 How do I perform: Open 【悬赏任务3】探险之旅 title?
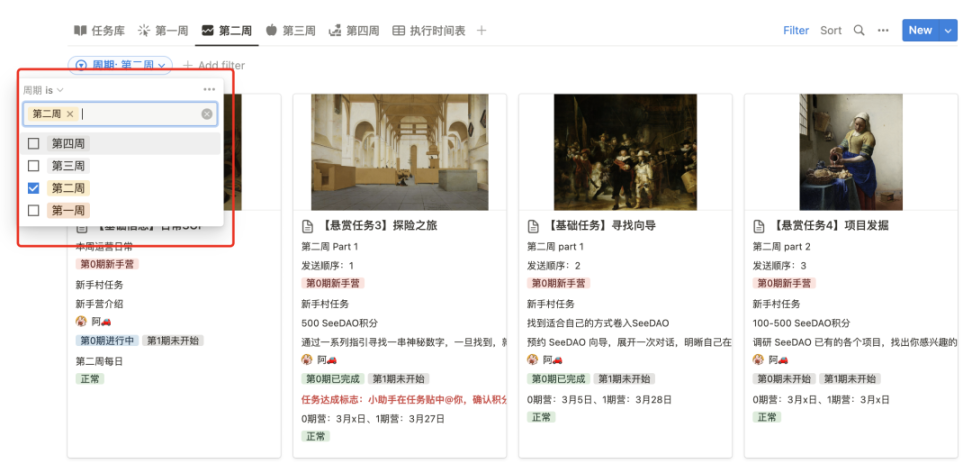pos(378,226)
